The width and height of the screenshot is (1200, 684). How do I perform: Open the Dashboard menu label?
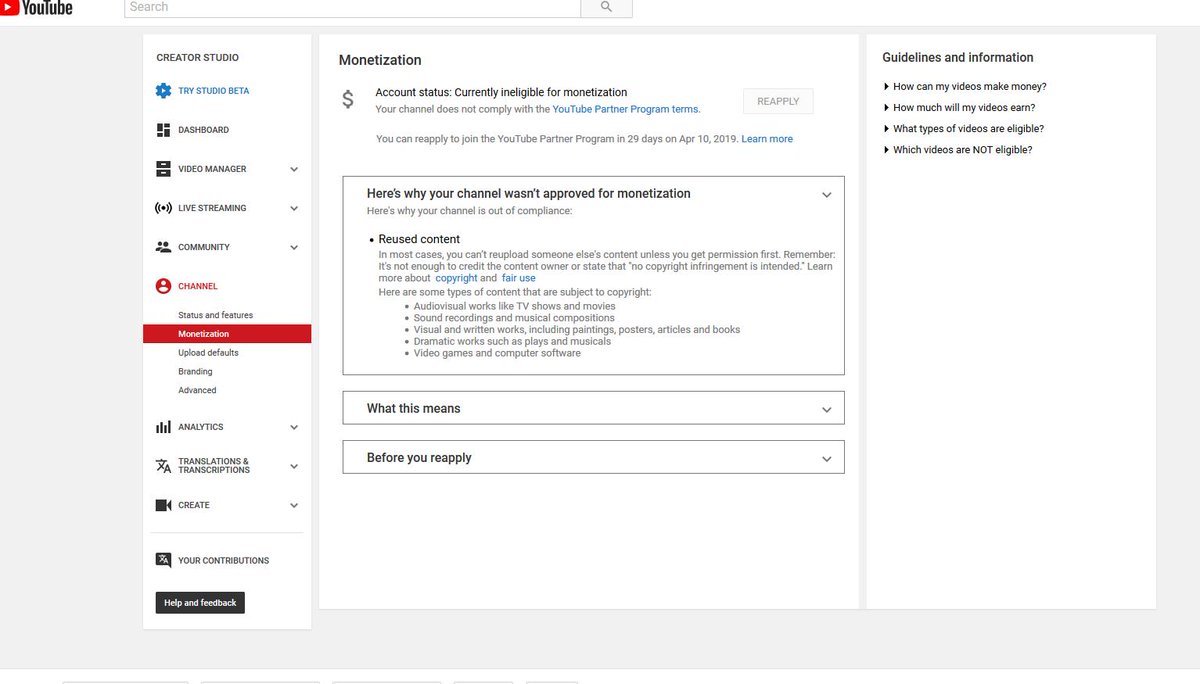203,130
